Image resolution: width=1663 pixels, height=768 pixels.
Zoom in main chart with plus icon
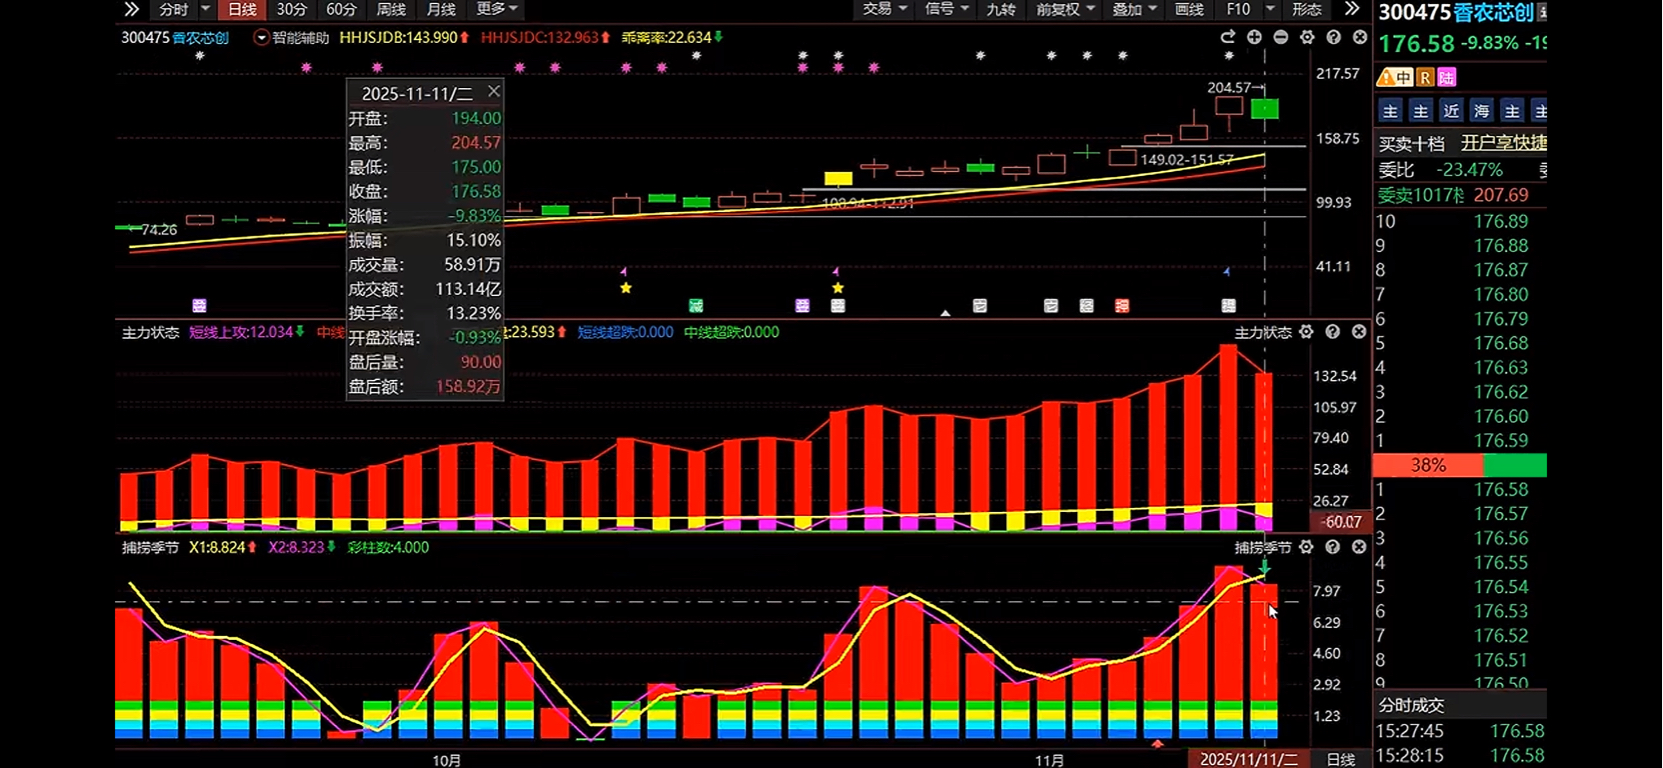pos(1254,37)
